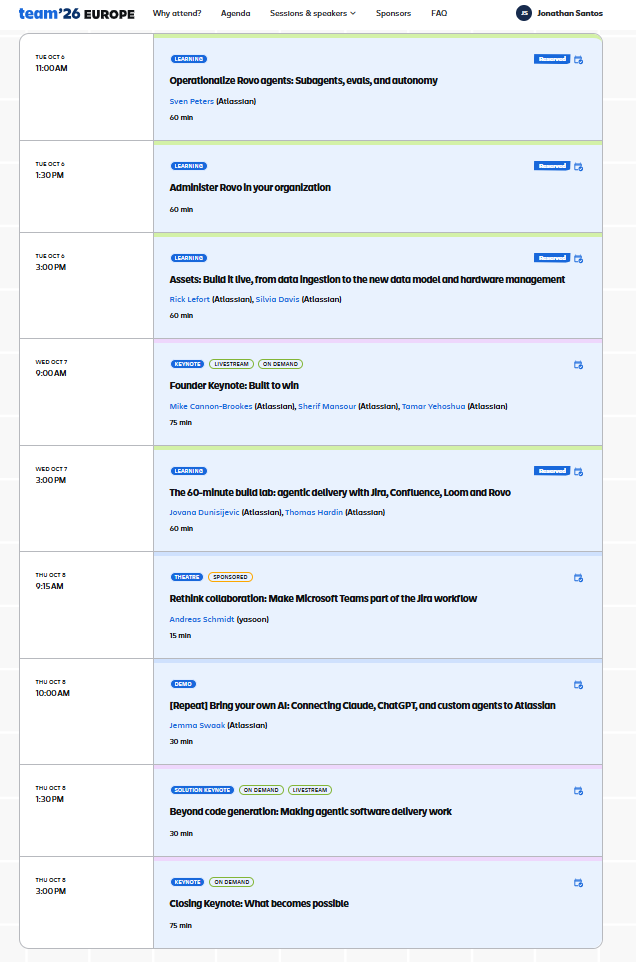Select Thu Oct 8 9:15 AM time cell
Image resolution: width=636 pixels, height=962 pixels.
pyautogui.click(x=86, y=605)
